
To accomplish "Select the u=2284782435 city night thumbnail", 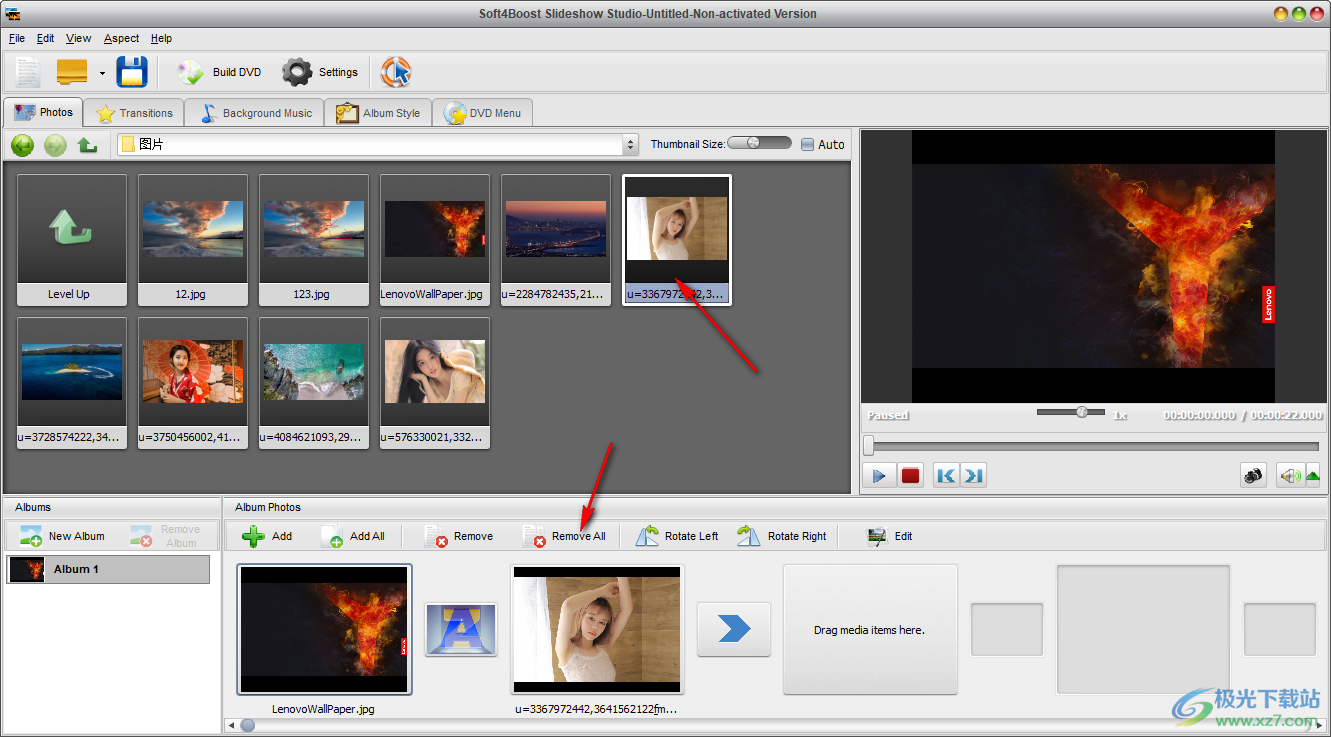I will 556,240.
